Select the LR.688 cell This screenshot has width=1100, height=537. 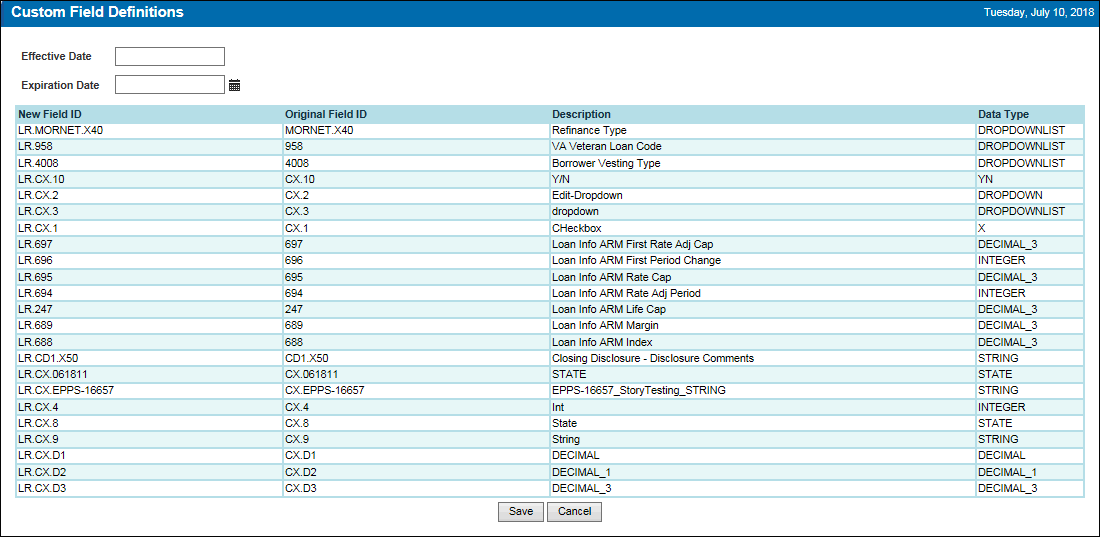point(149,342)
